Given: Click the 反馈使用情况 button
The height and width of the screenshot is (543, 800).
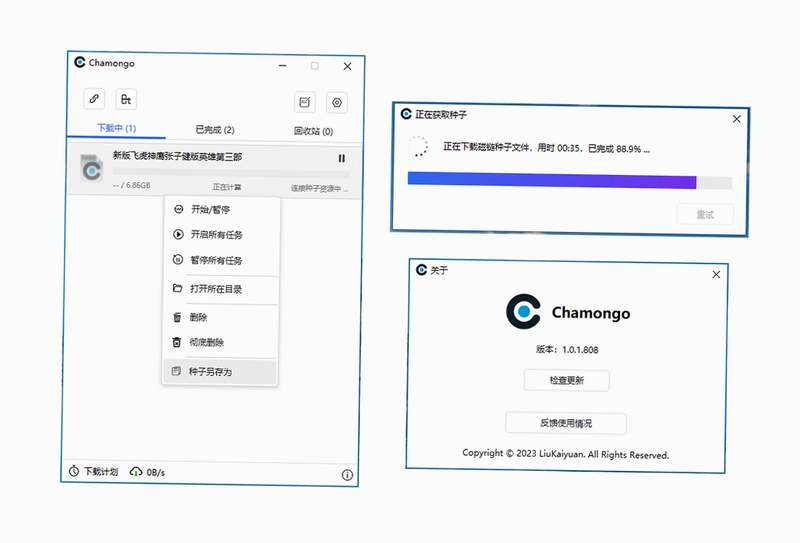Looking at the screenshot, I should [566, 423].
